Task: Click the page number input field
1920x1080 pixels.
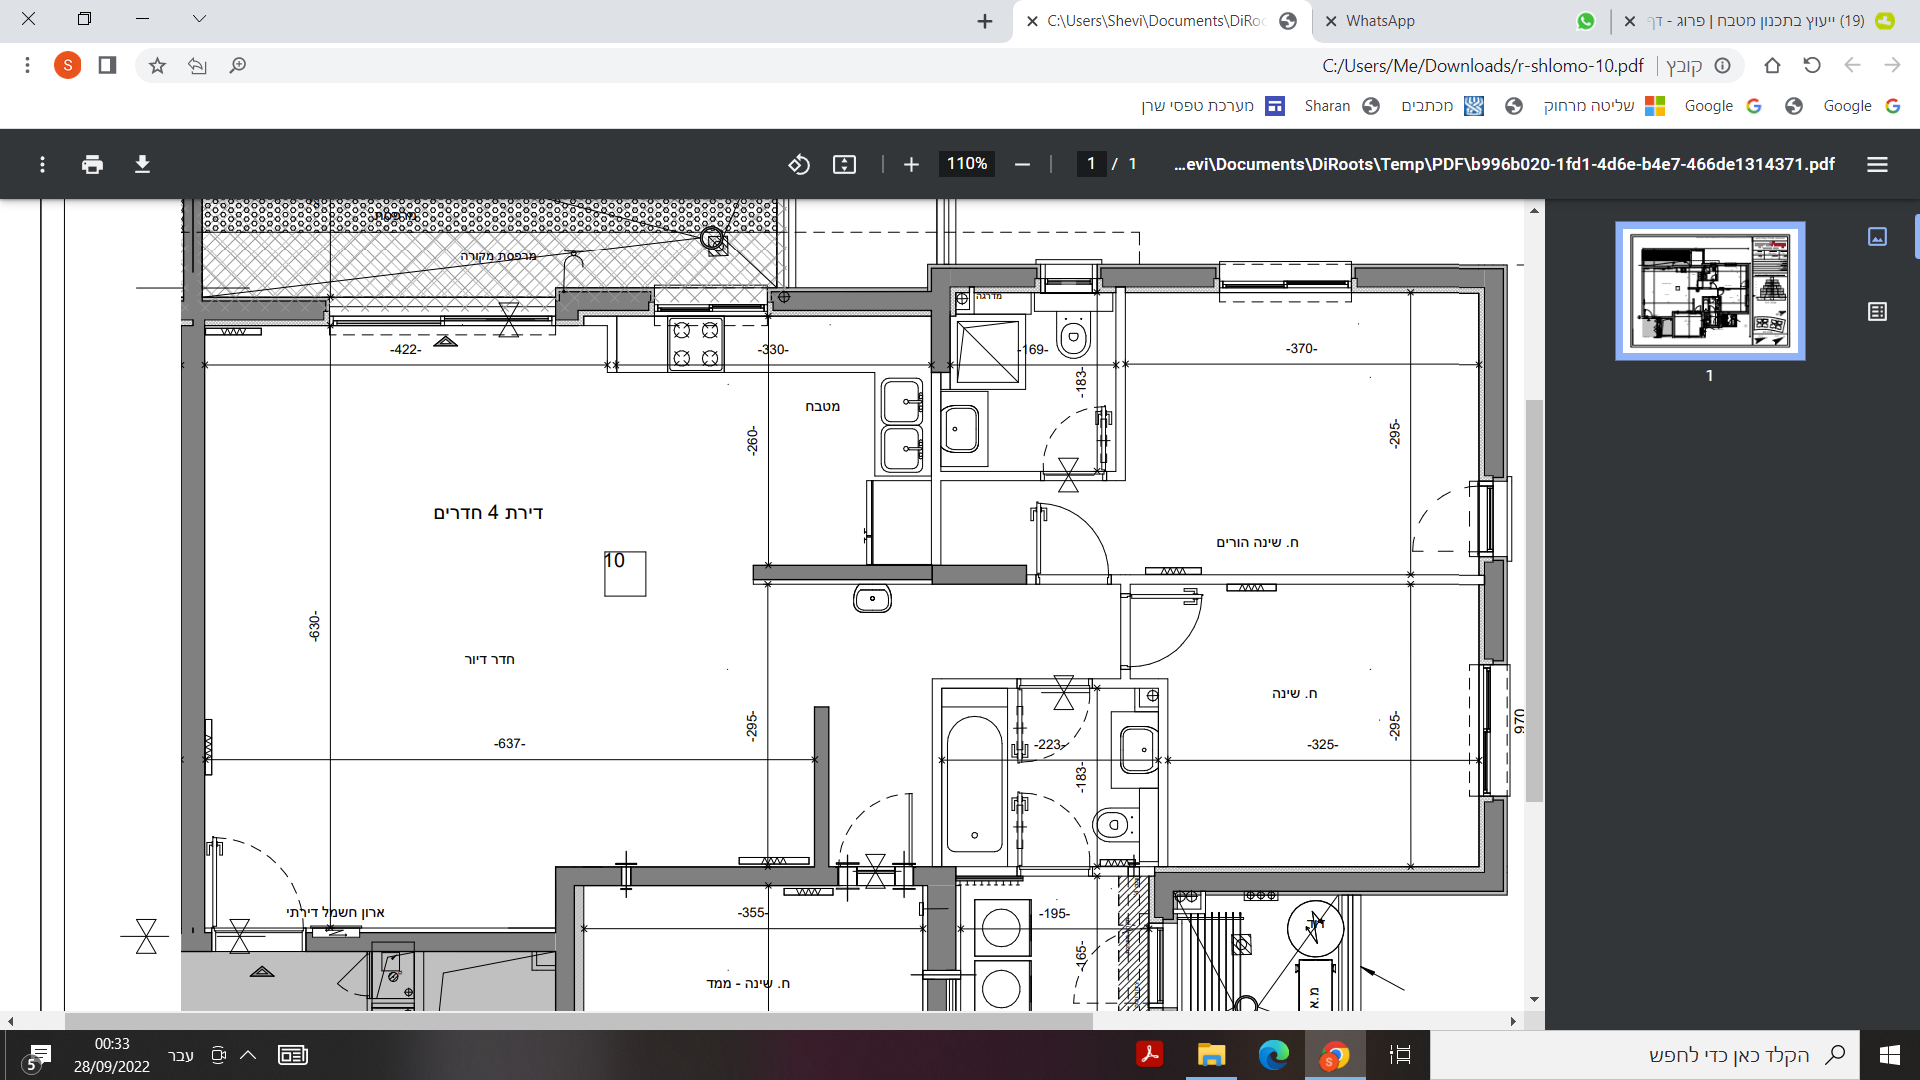Action: pyautogui.click(x=1090, y=164)
